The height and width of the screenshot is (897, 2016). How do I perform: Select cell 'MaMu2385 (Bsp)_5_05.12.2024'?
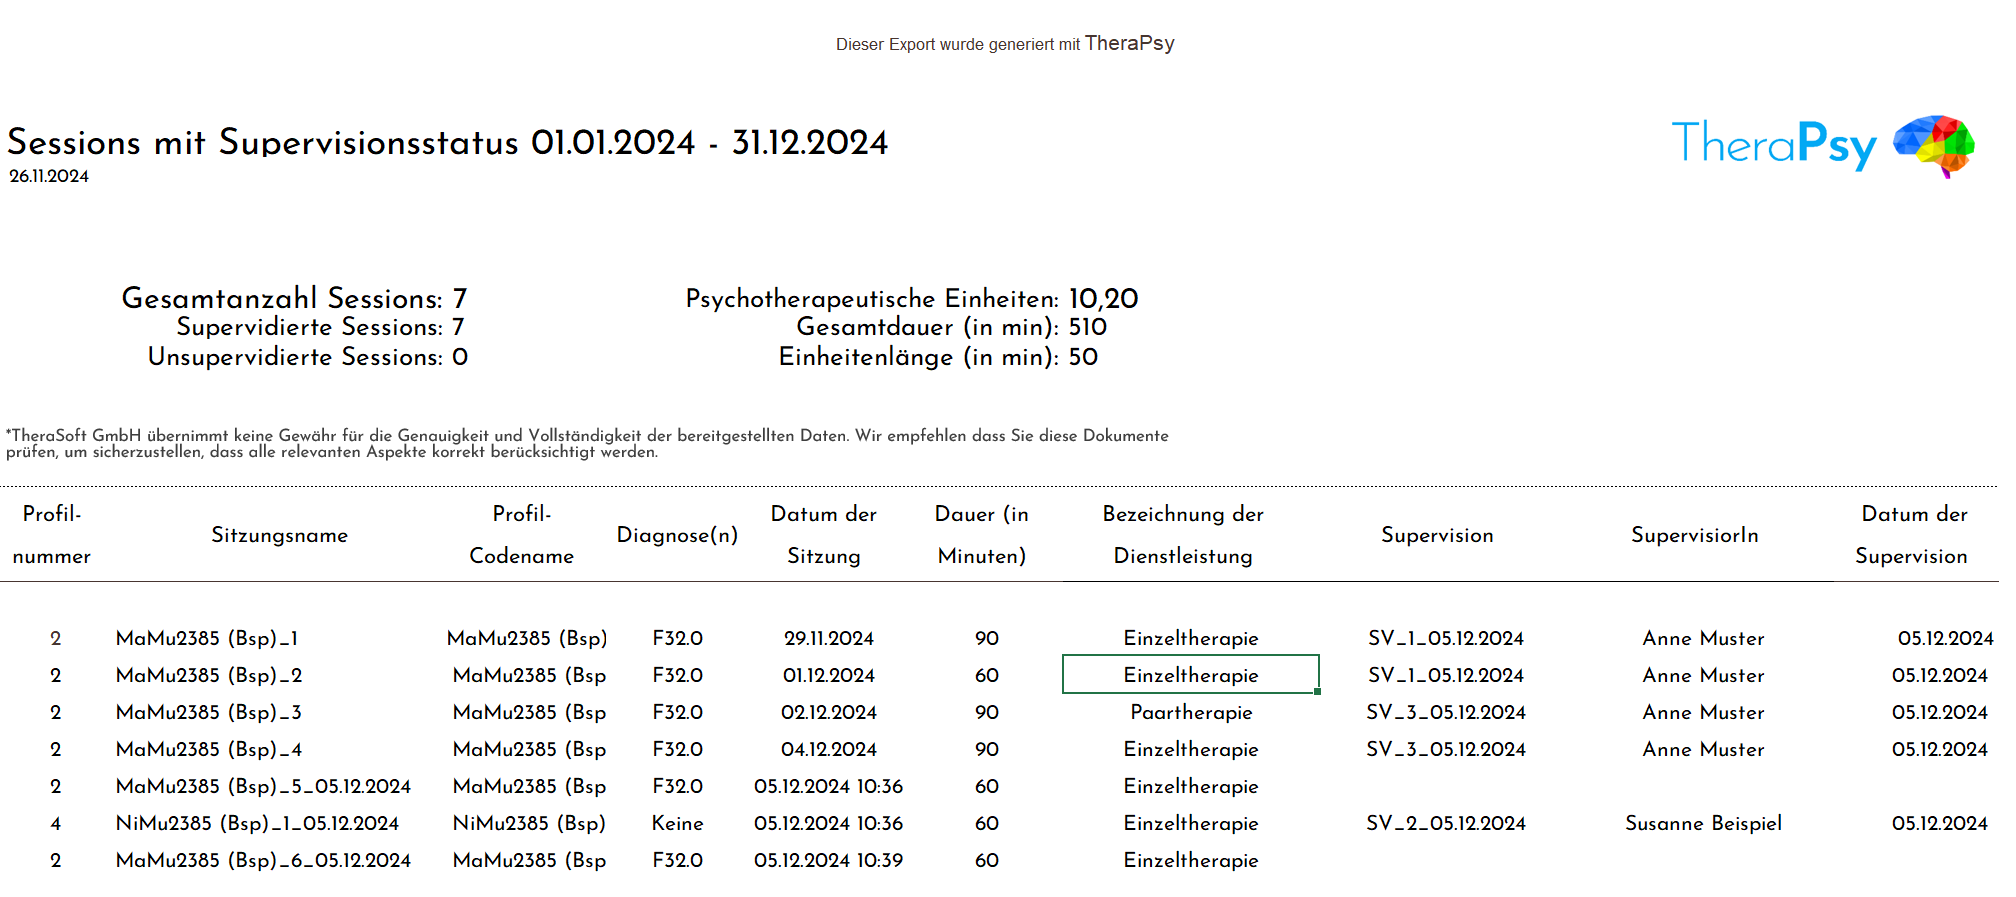[263, 787]
